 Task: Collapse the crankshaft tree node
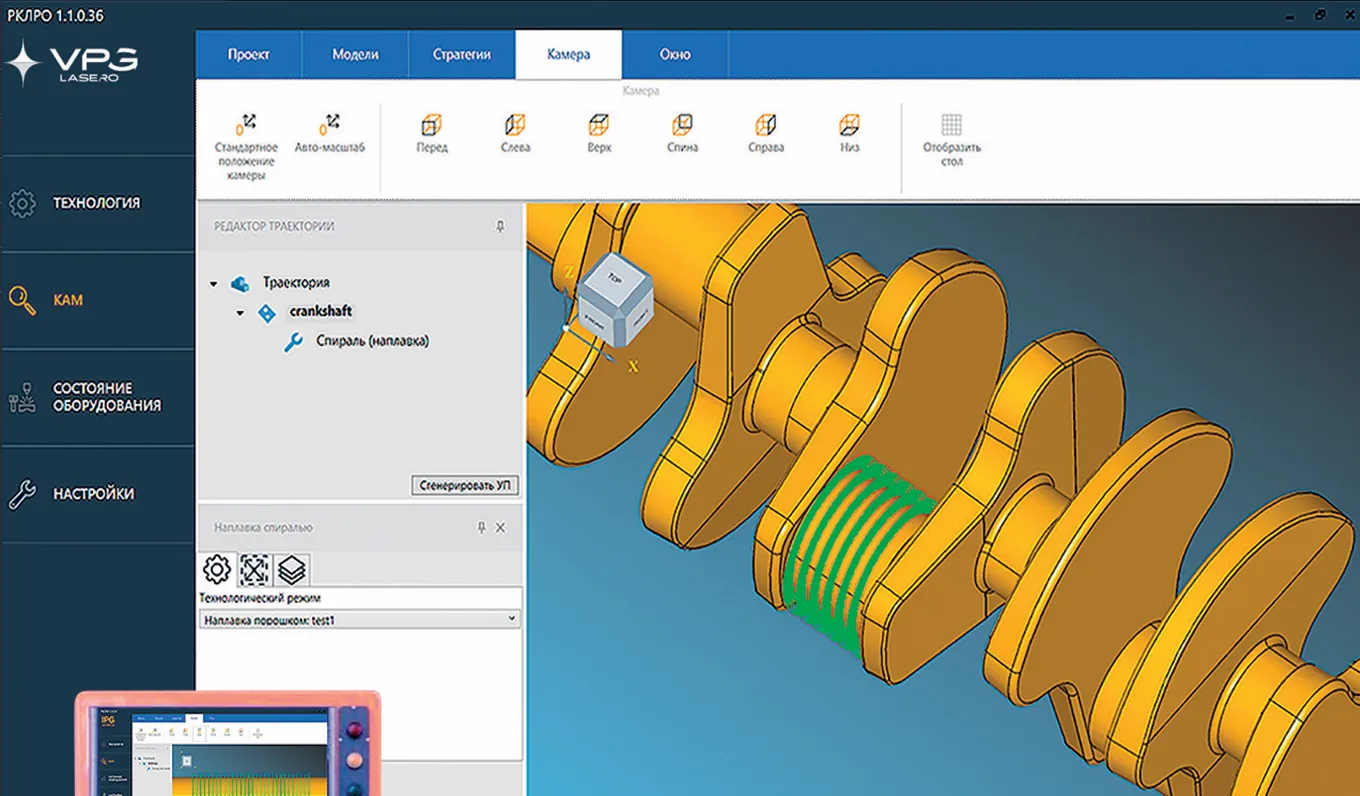240,313
